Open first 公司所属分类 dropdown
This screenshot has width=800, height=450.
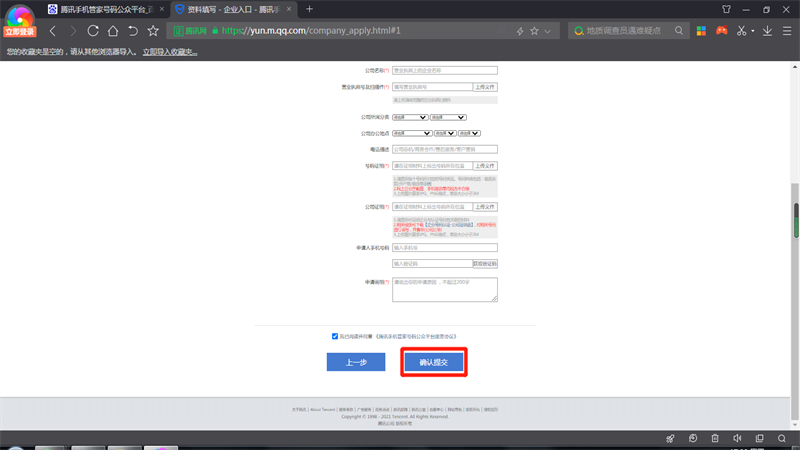pos(410,117)
